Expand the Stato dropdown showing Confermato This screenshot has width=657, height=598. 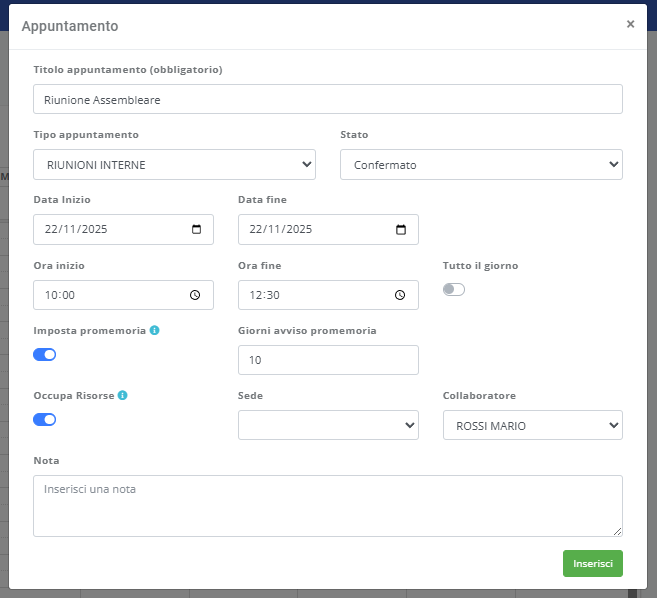[481, 165]
